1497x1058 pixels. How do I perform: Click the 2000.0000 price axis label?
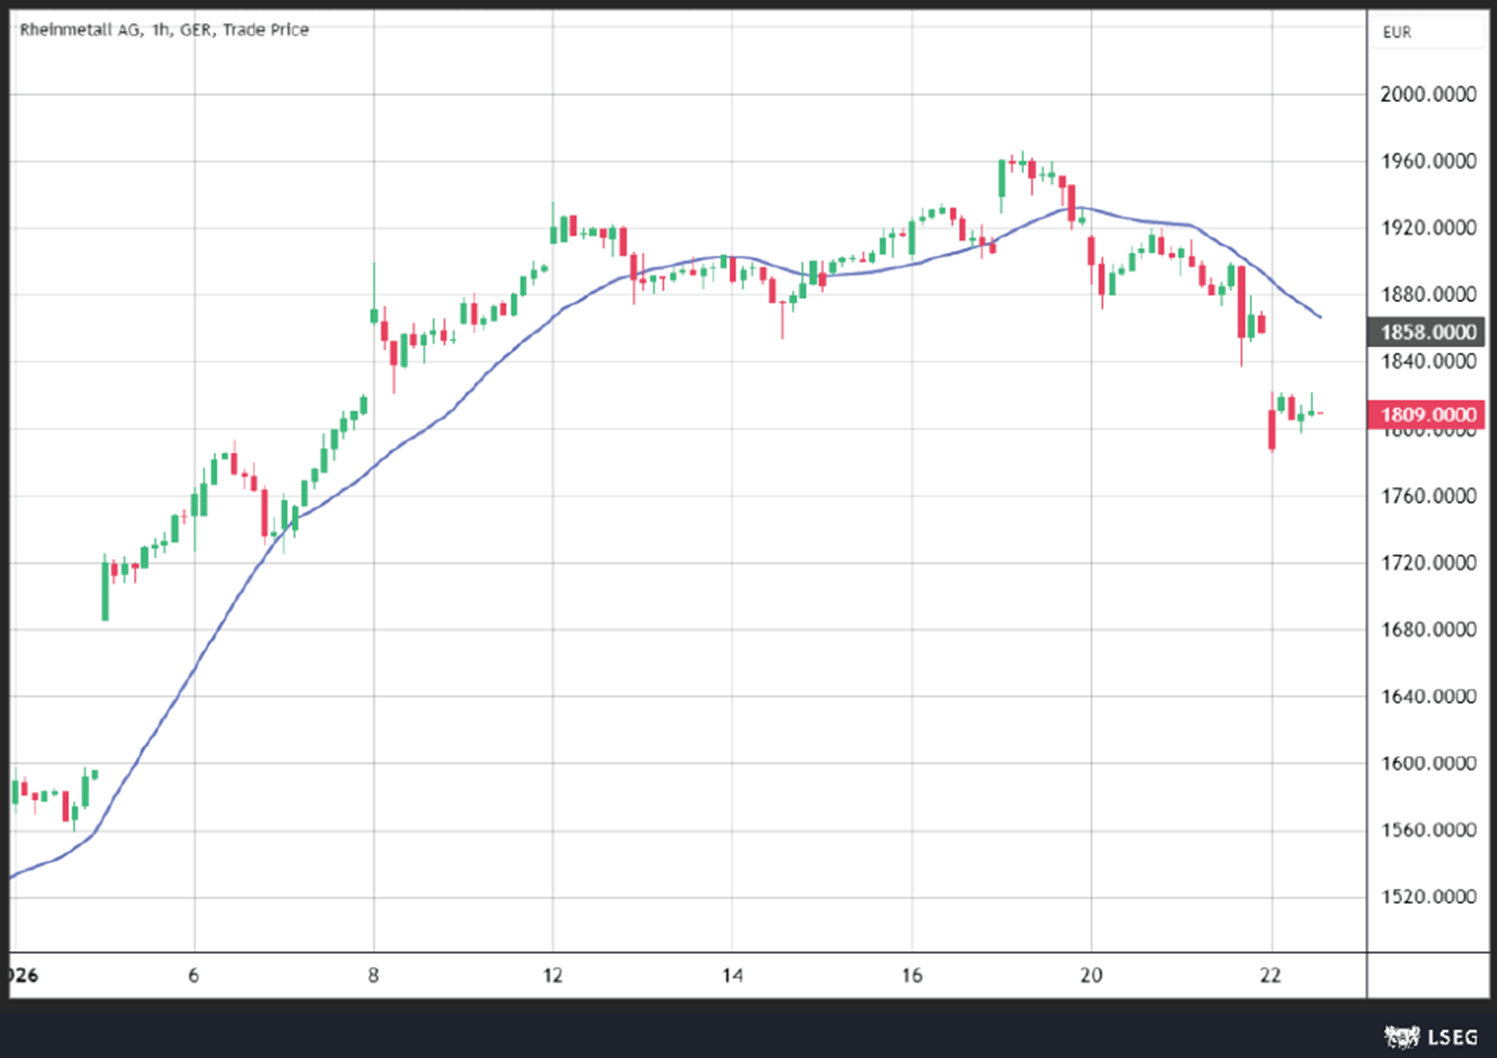coord(1428,94)
